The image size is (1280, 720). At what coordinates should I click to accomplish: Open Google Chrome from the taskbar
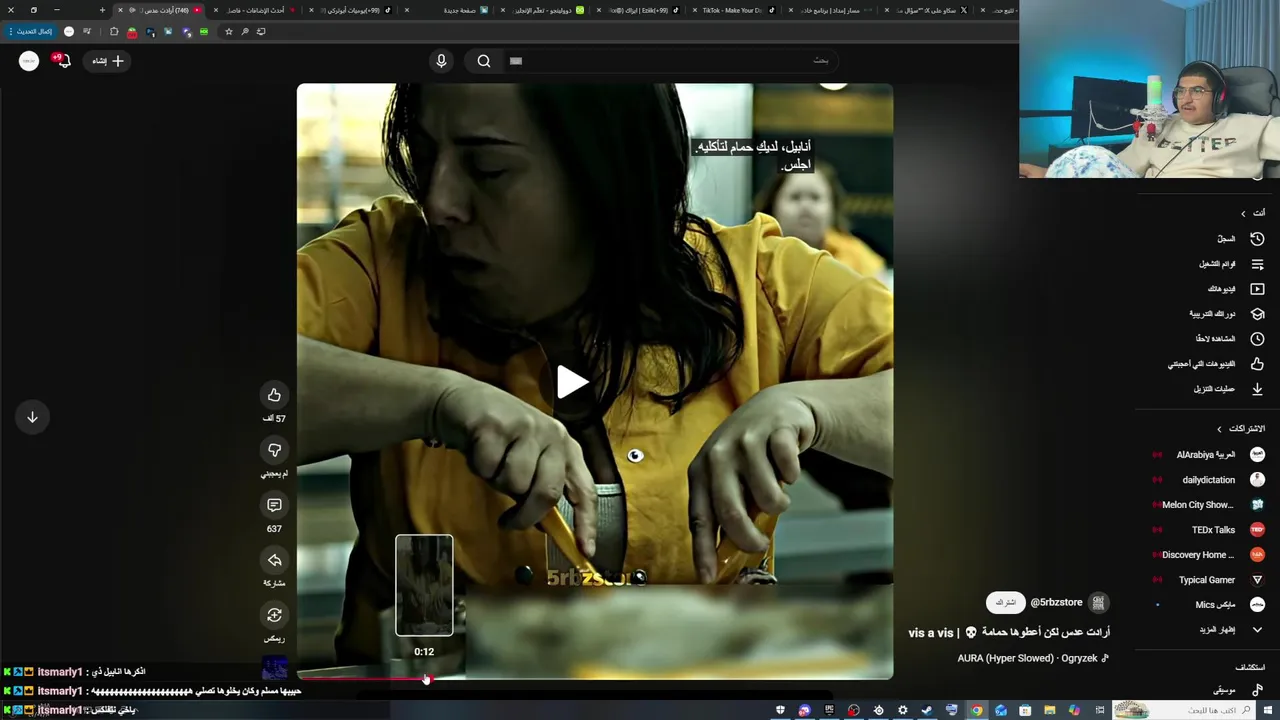tap(976, 710)
